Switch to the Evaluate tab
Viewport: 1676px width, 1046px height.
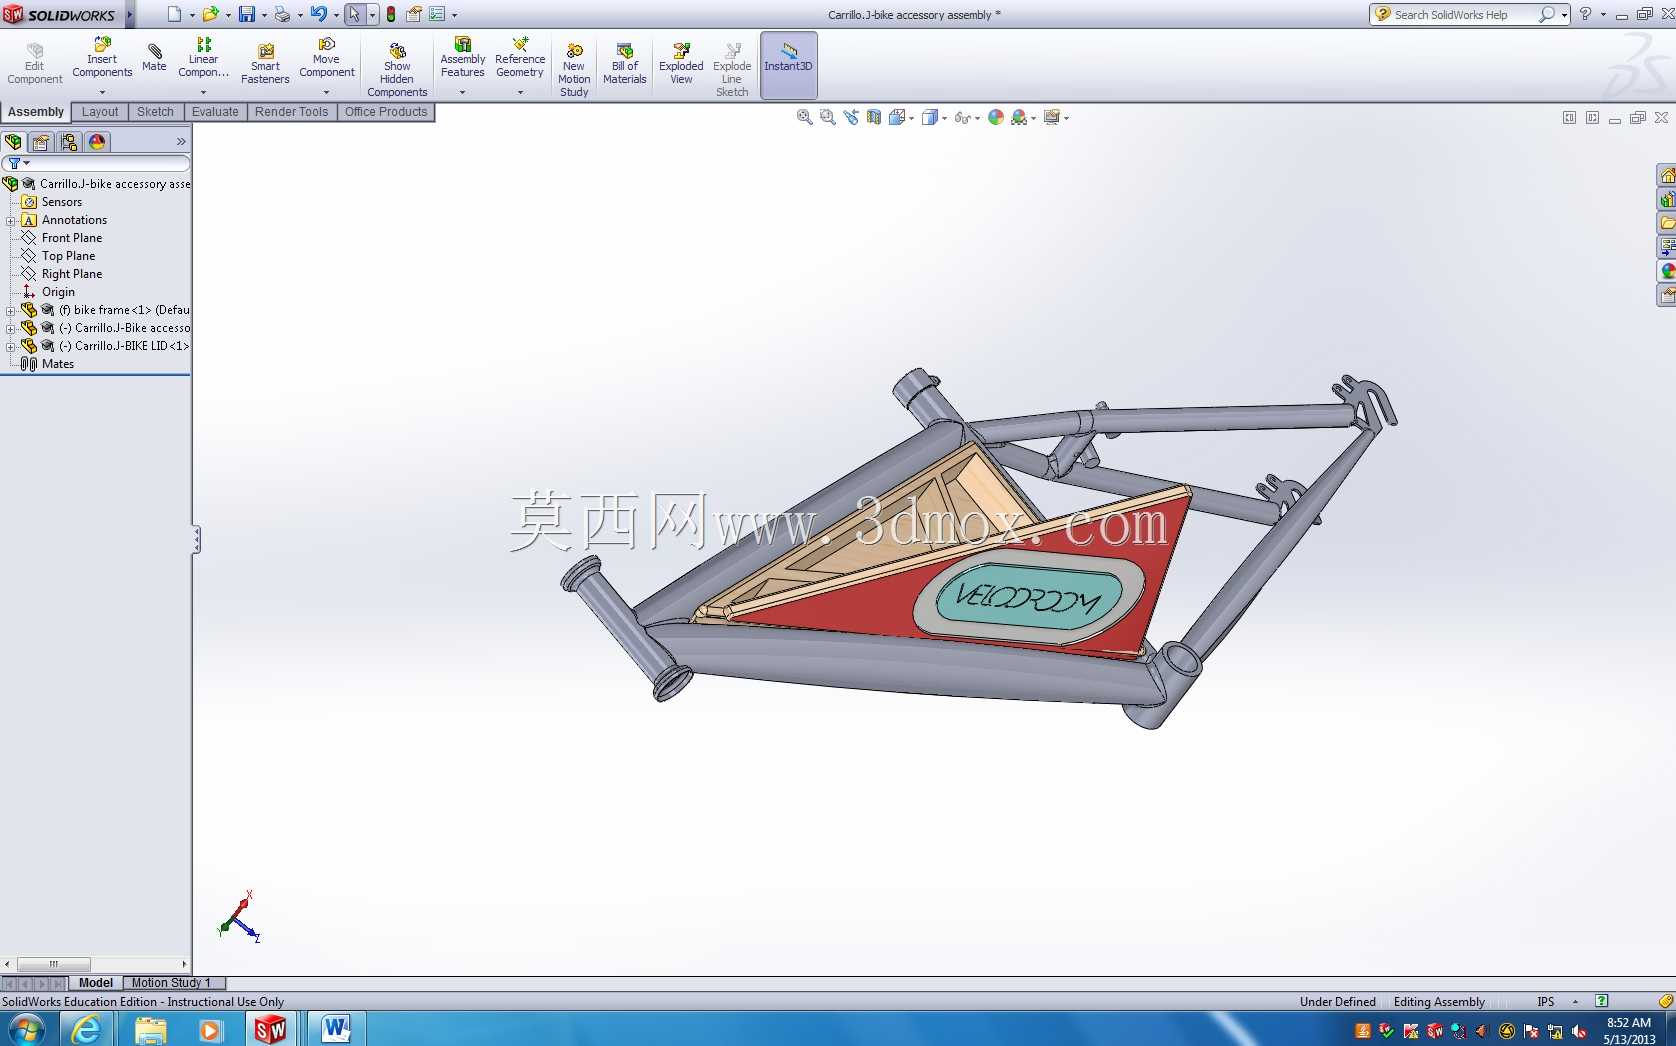click(215, 112)
